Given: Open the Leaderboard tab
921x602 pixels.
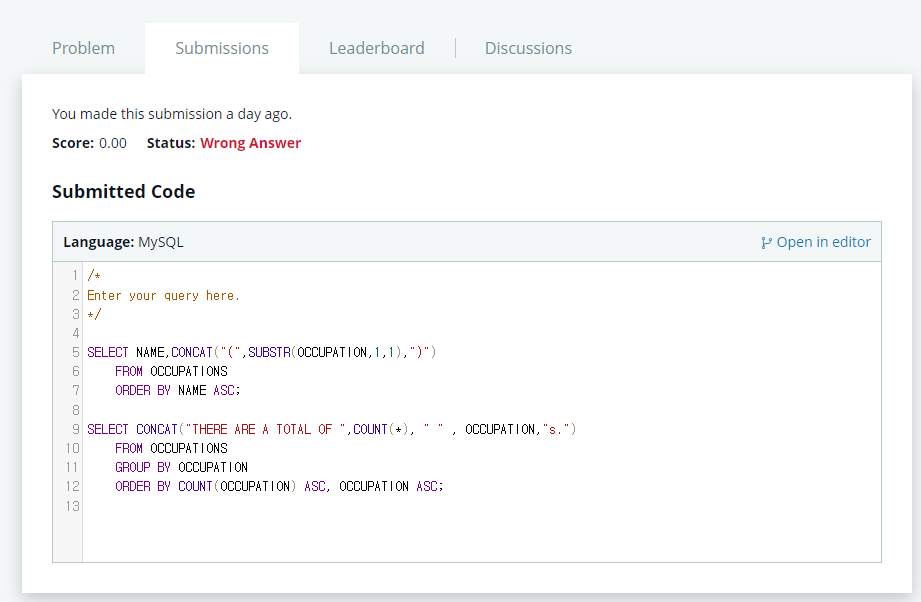Looking at the screenshot, I should [377, 48].
